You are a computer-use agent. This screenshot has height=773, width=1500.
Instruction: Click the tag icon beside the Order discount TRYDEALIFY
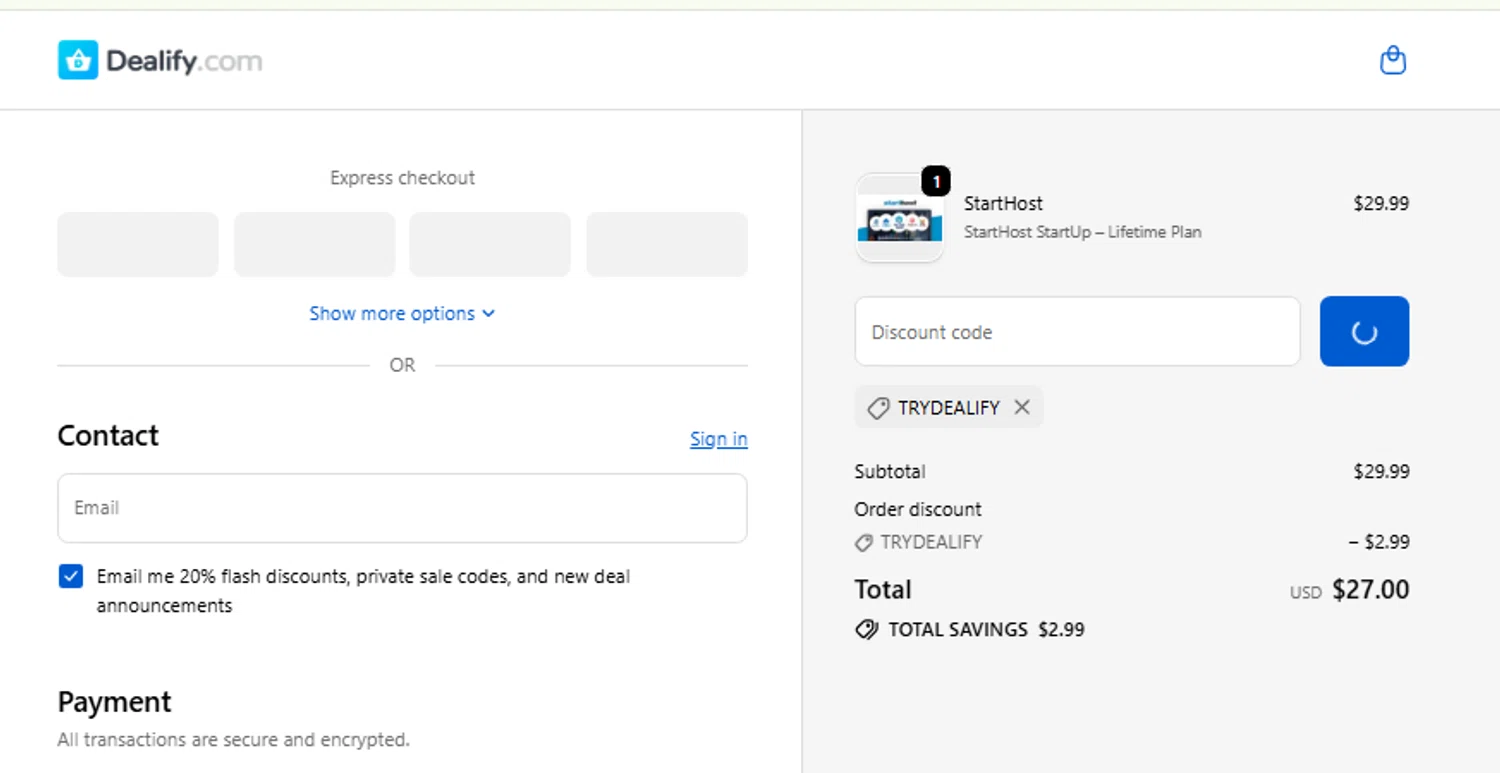pos(864,542)
